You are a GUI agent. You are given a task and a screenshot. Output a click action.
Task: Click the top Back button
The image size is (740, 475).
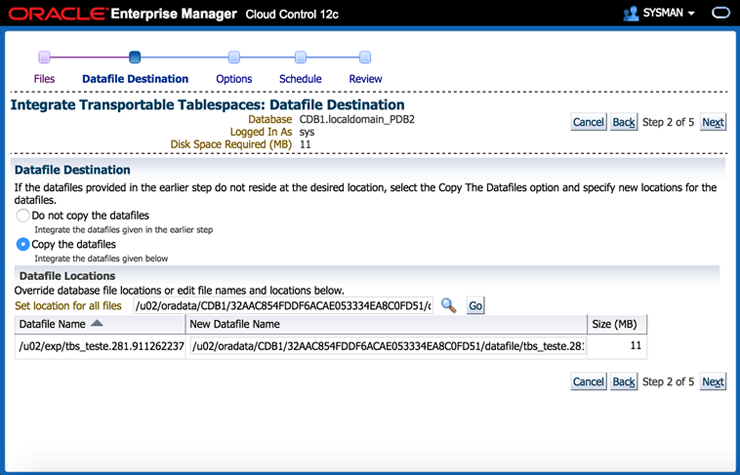[623, 122]
